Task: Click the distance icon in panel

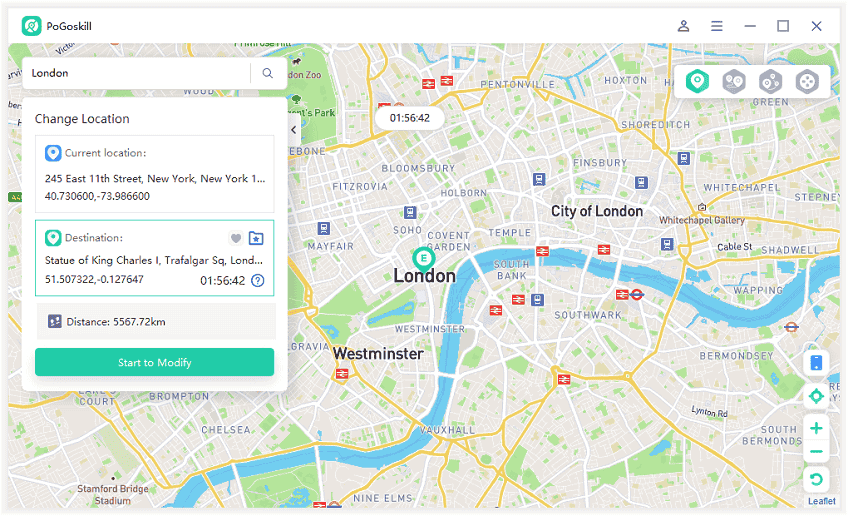Action: 55,322
